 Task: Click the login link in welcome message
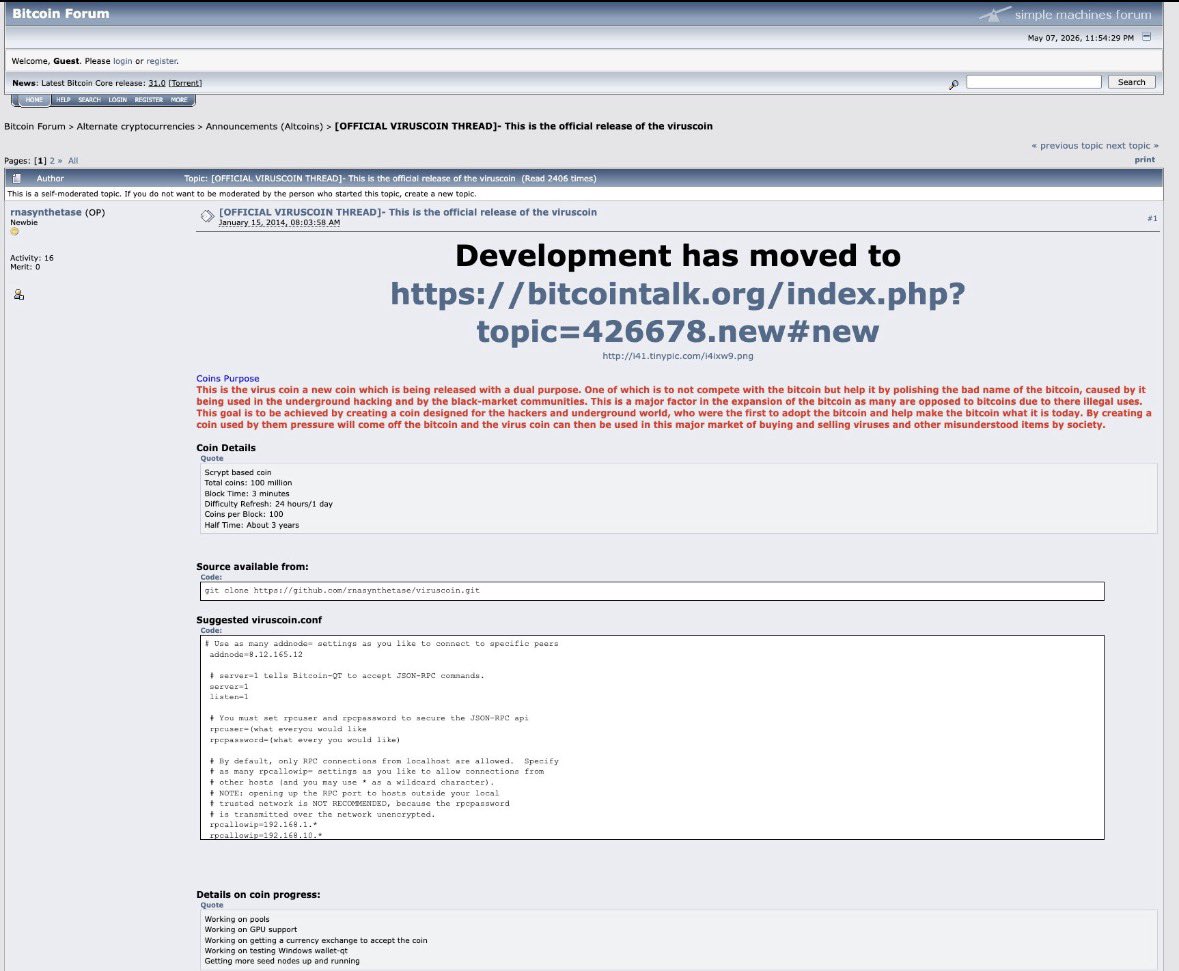pos(123,61)
